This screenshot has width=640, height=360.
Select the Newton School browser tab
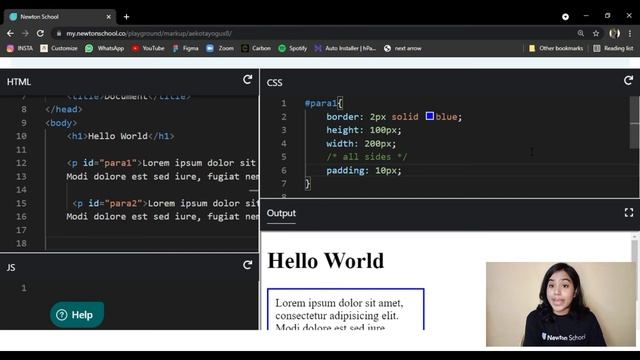60,17
